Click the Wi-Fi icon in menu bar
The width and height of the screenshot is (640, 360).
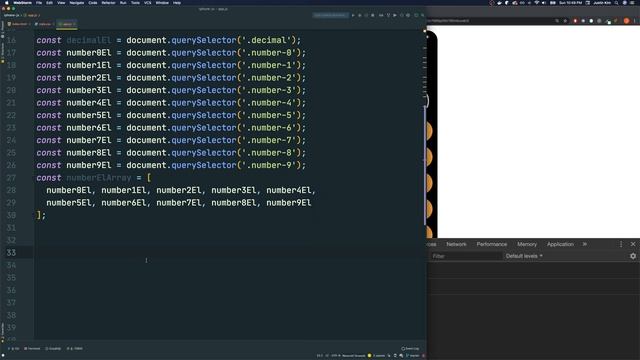coord(537,2)
